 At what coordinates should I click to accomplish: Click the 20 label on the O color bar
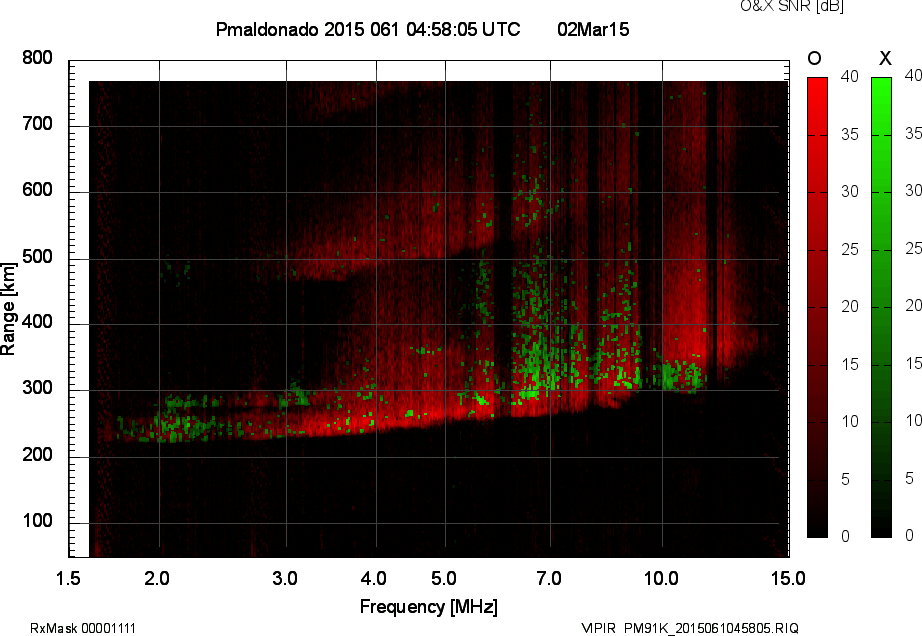tap(850, 306)
